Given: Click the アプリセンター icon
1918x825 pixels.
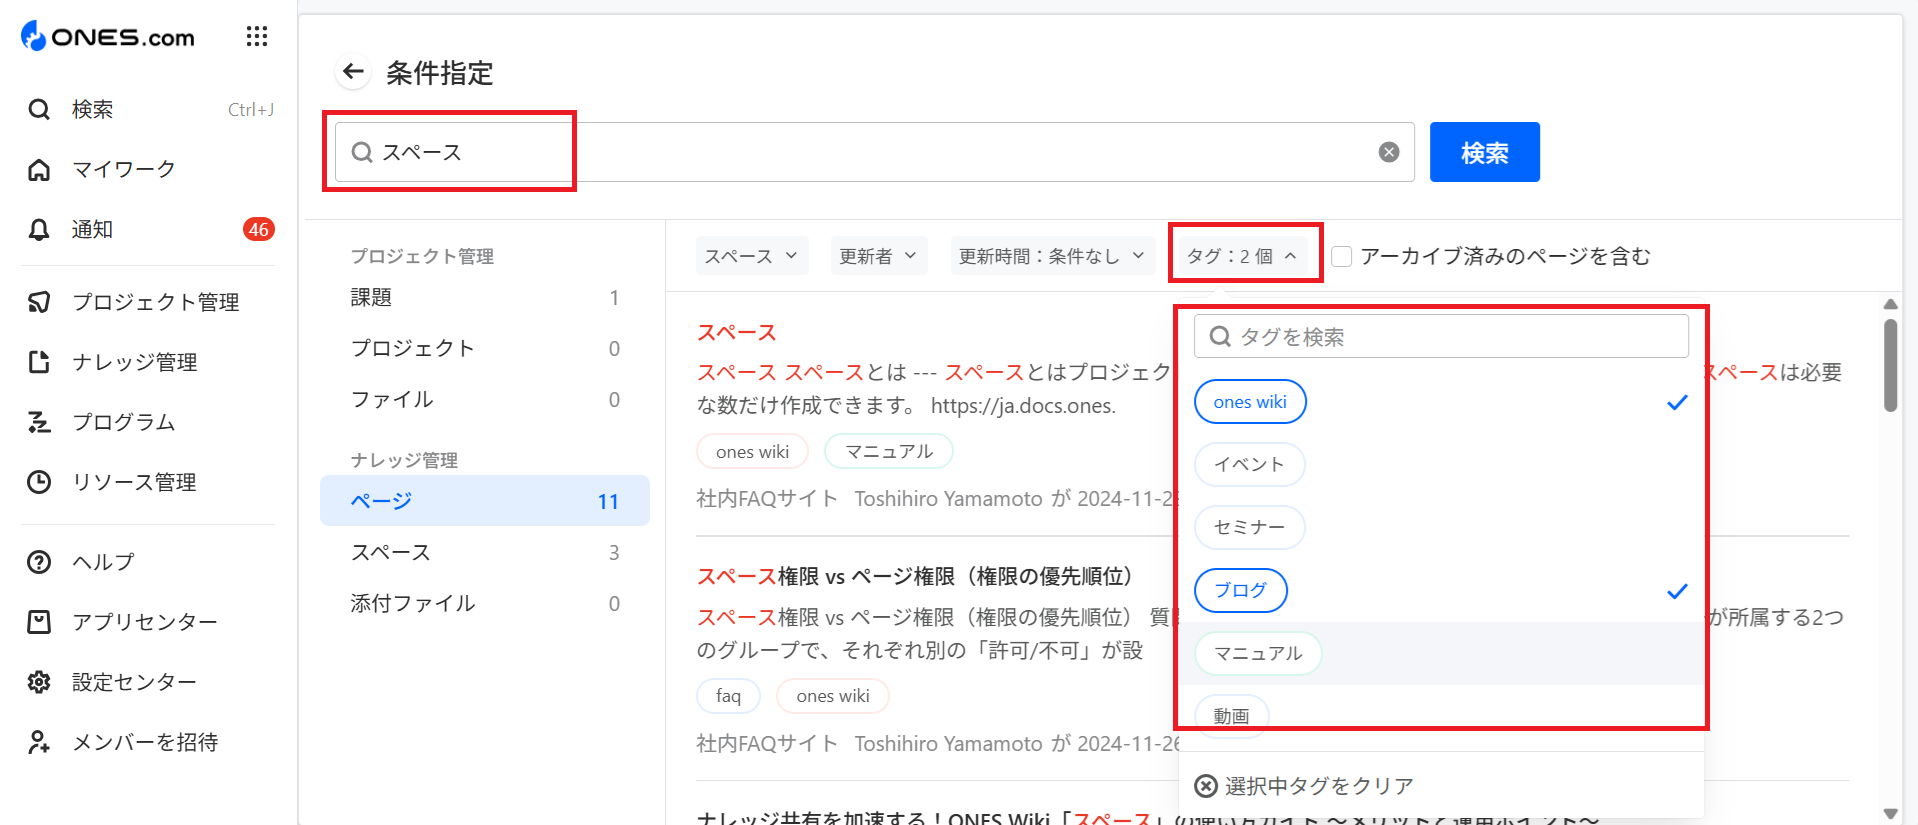Looking at the screenshot, I should [39, 622].
